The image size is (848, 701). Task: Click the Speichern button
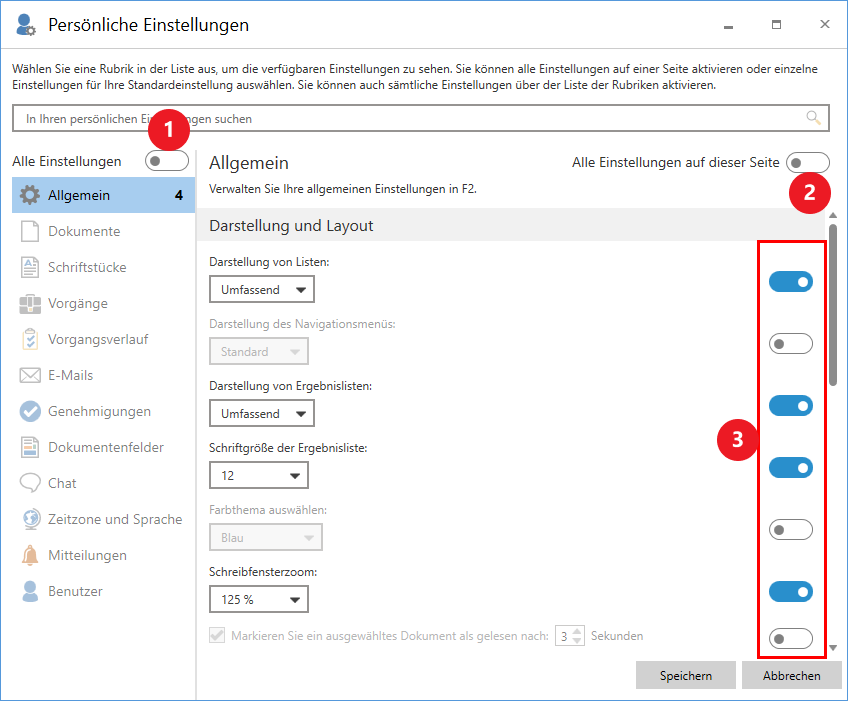pos(686,676)
